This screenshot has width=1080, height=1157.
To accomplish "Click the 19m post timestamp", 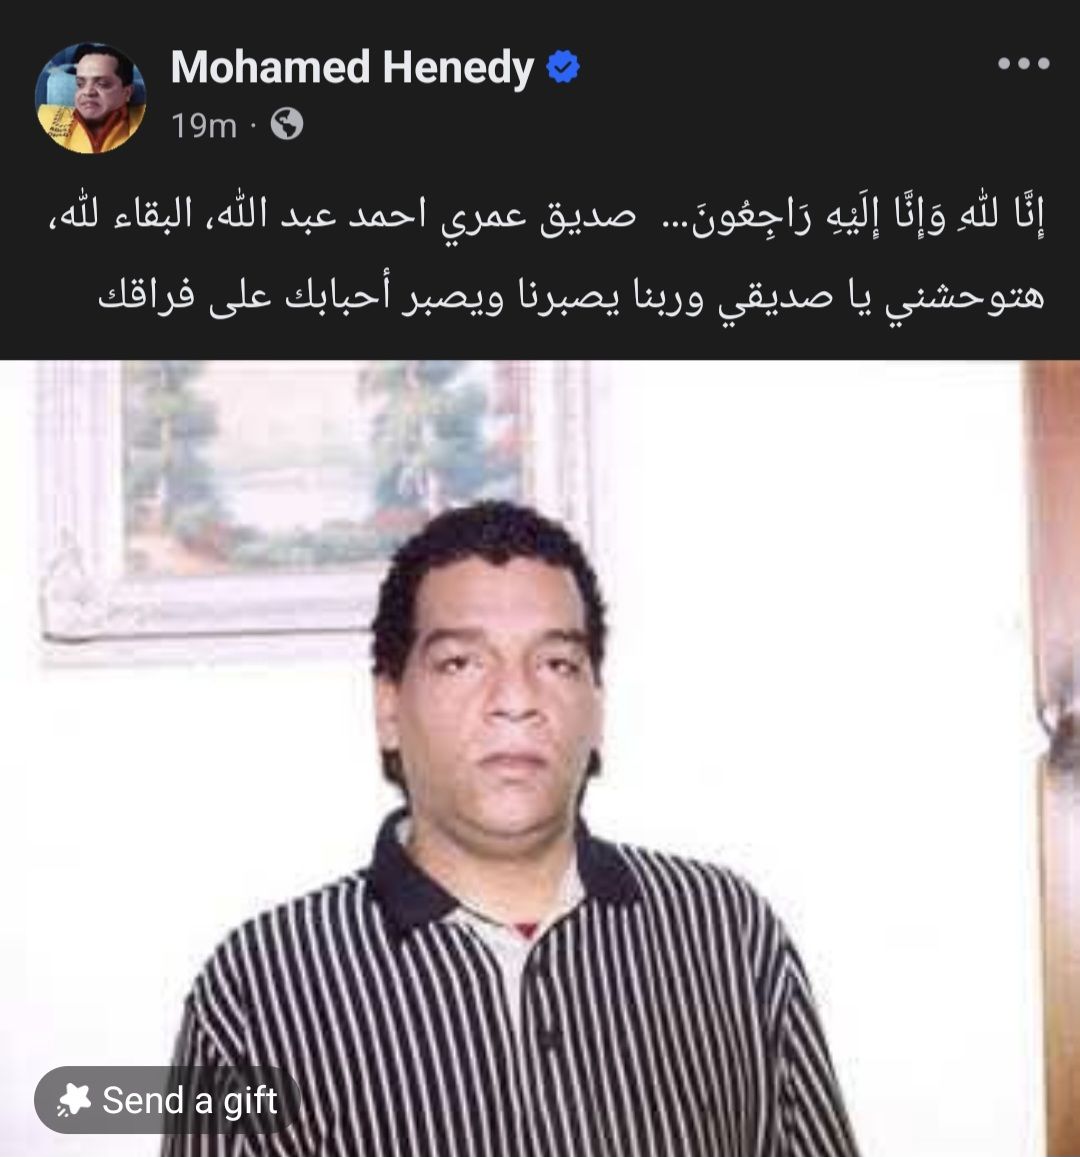I will pyautogui.click(x=204, y=125).
